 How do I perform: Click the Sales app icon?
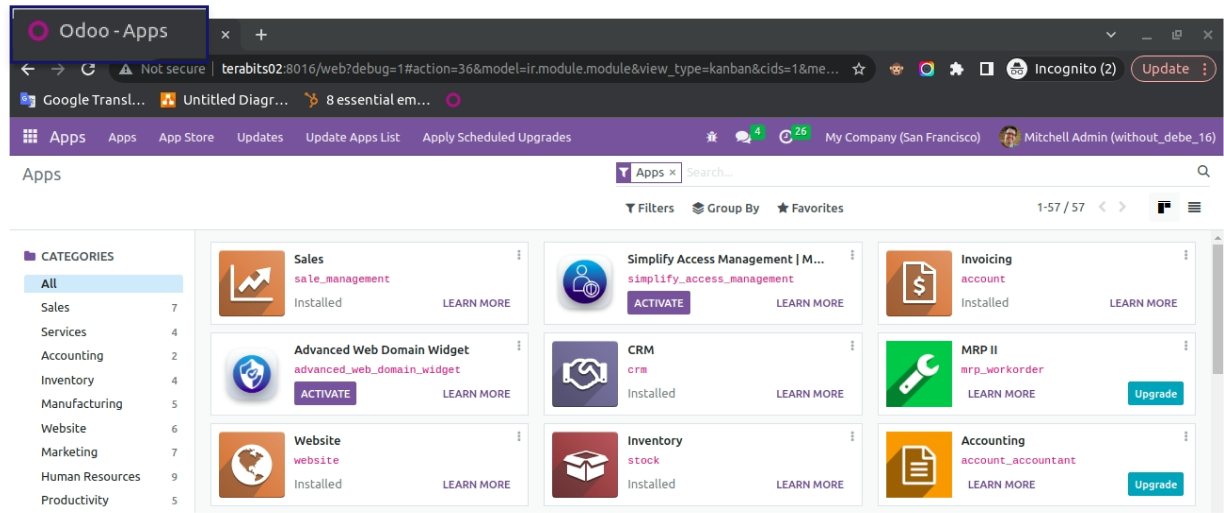[251, 283]
